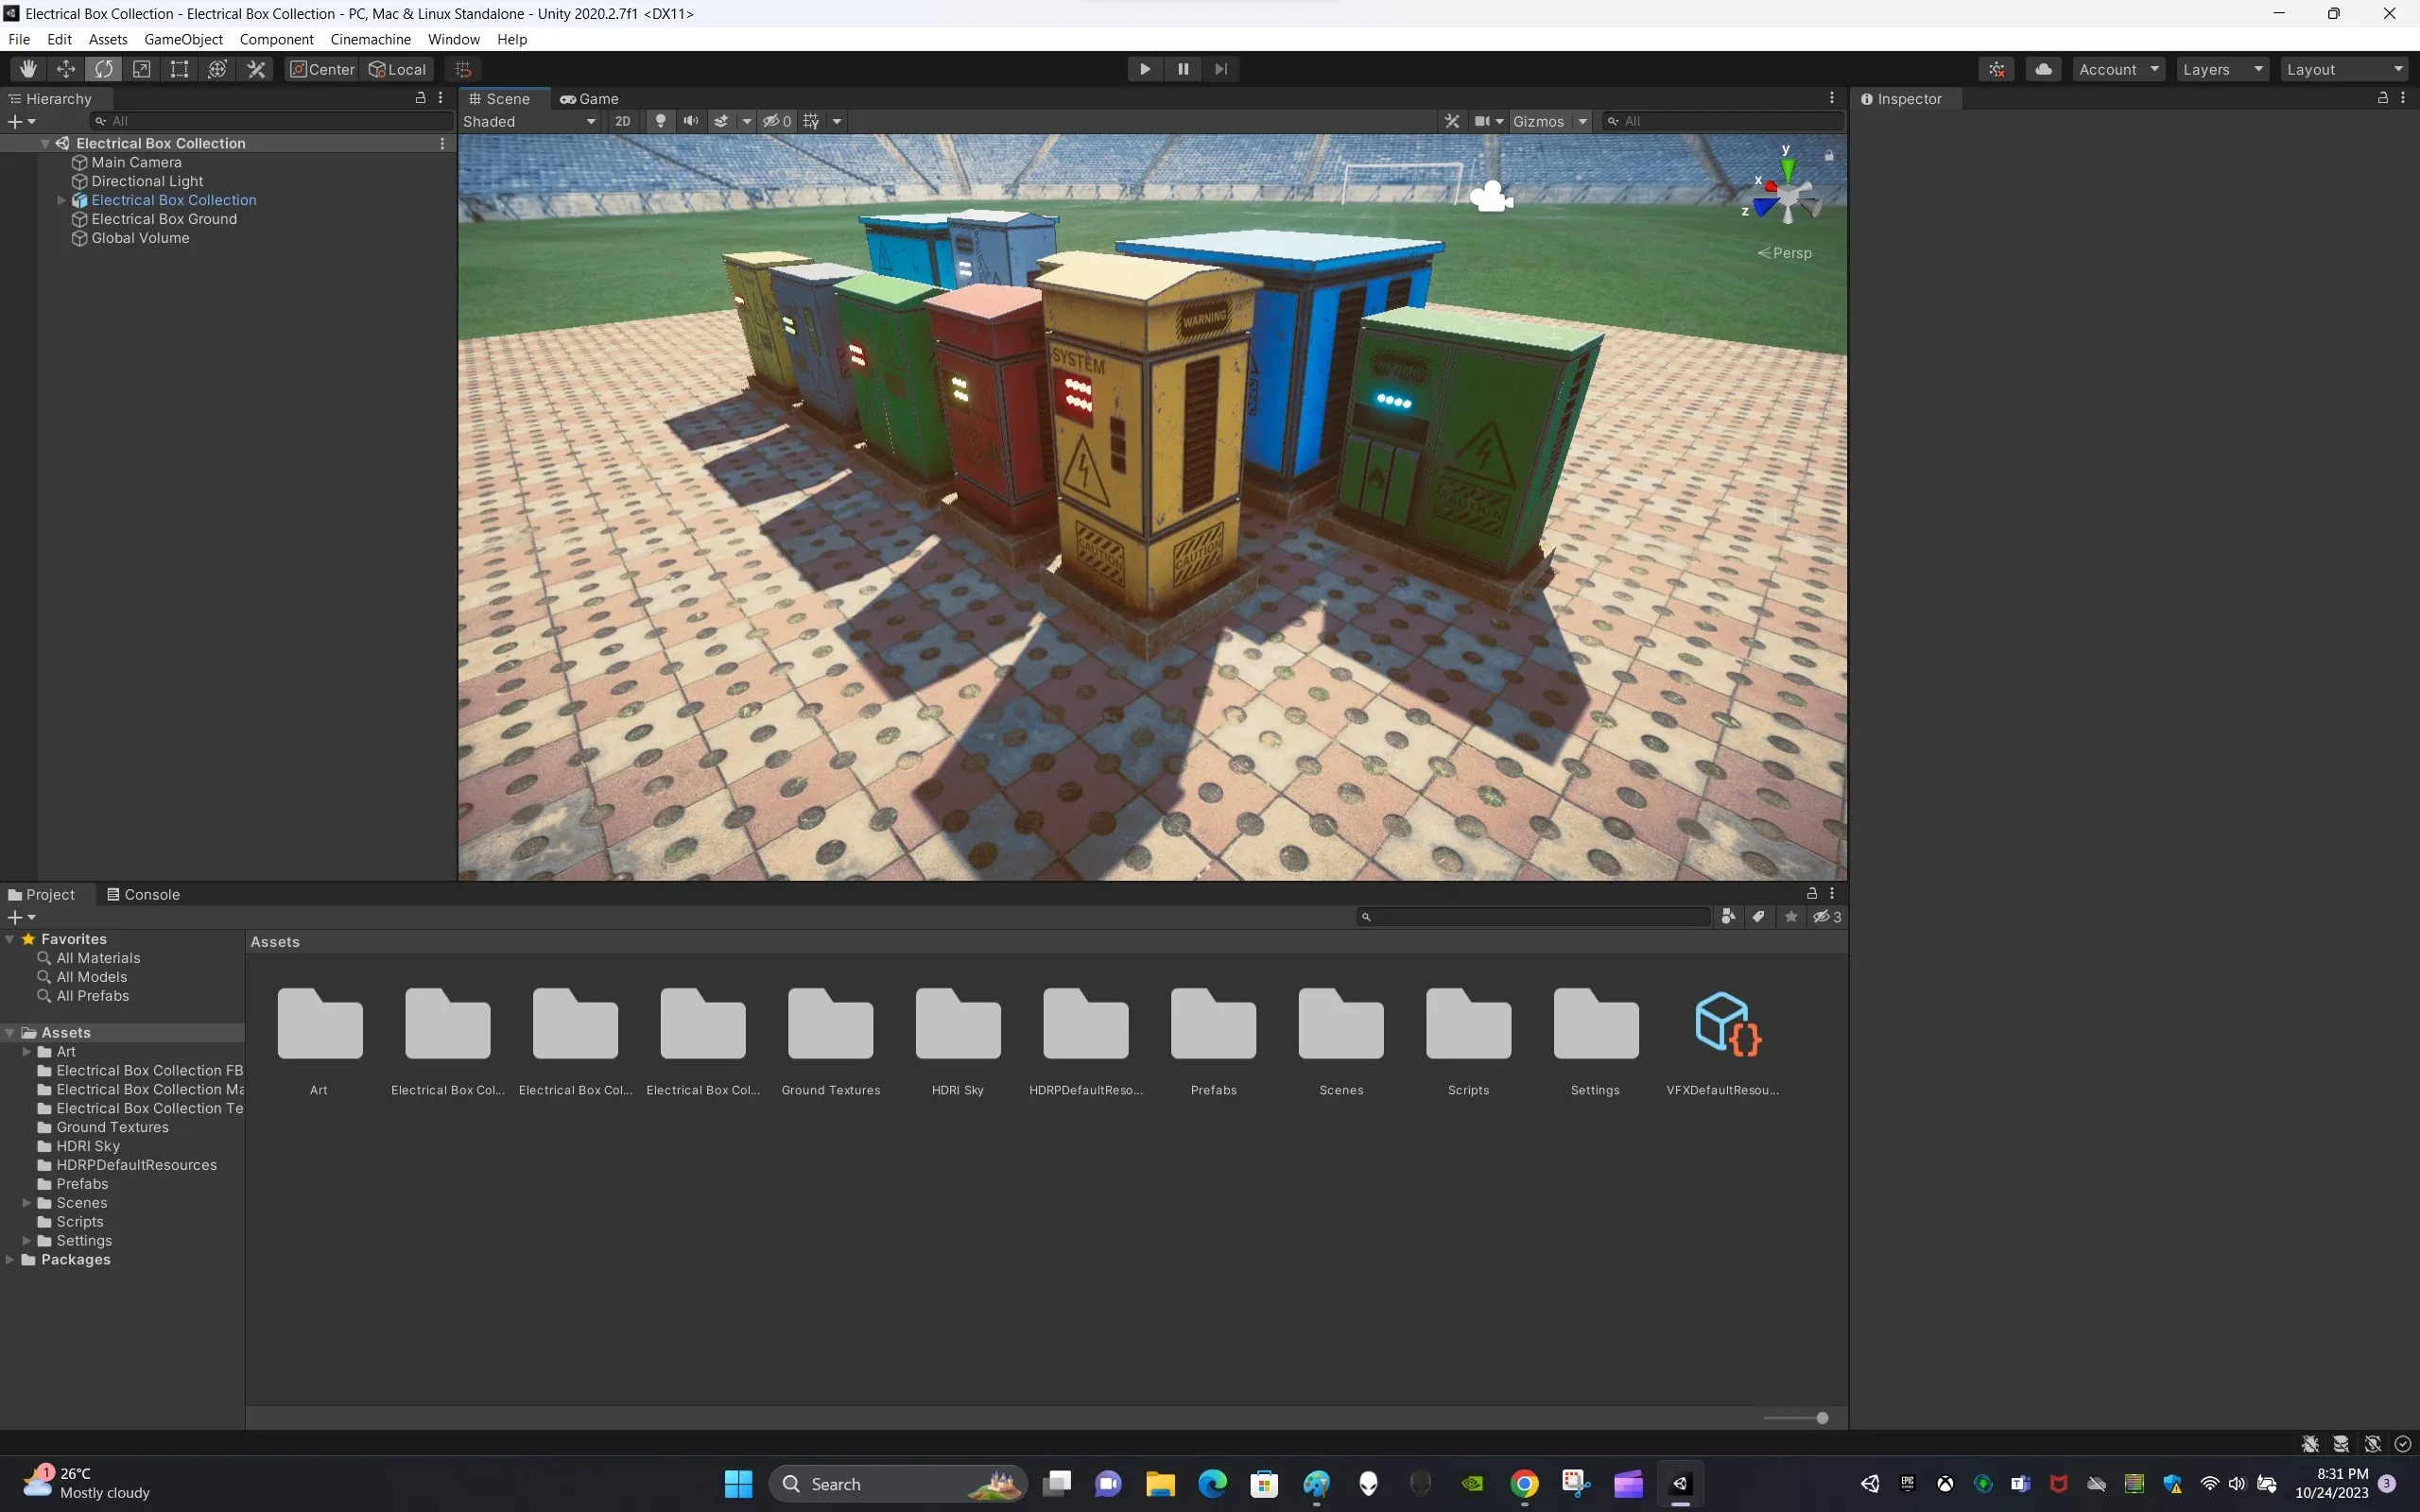
Task: Click the Project search field
Action: click(1534, 917)
